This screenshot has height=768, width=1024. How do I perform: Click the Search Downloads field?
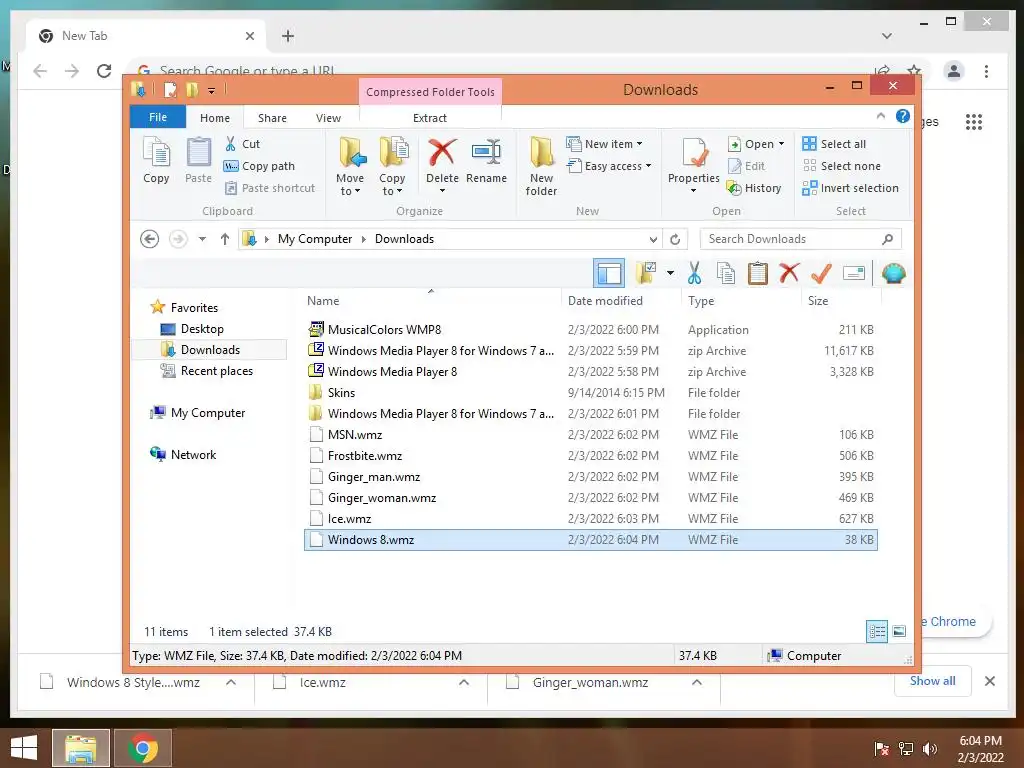[801, 239]
